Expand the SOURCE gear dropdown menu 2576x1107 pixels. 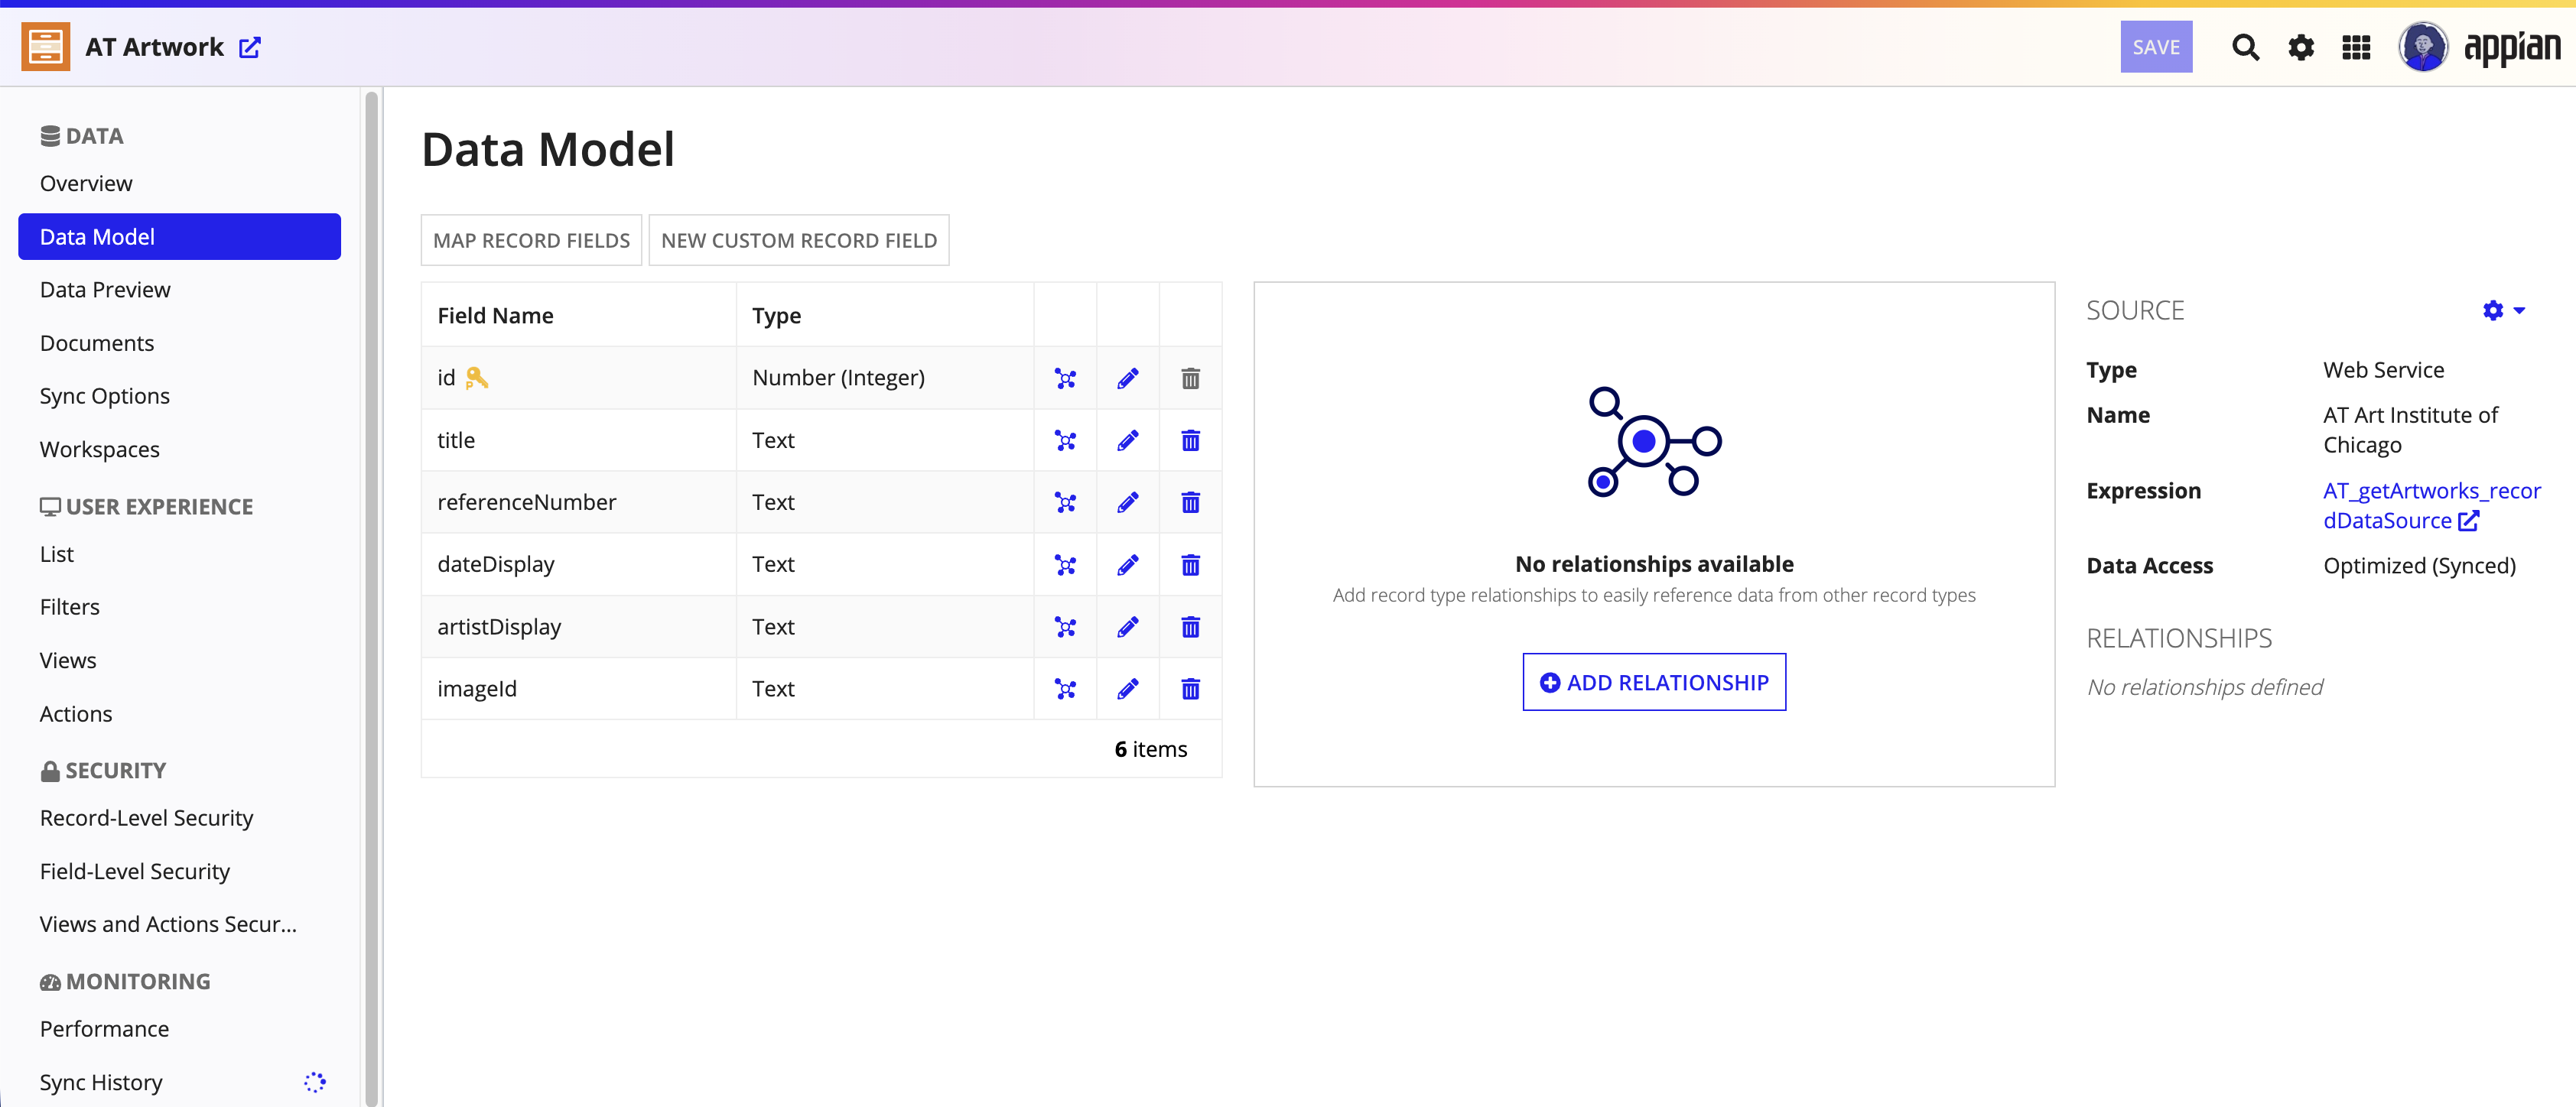[2503, 311]
